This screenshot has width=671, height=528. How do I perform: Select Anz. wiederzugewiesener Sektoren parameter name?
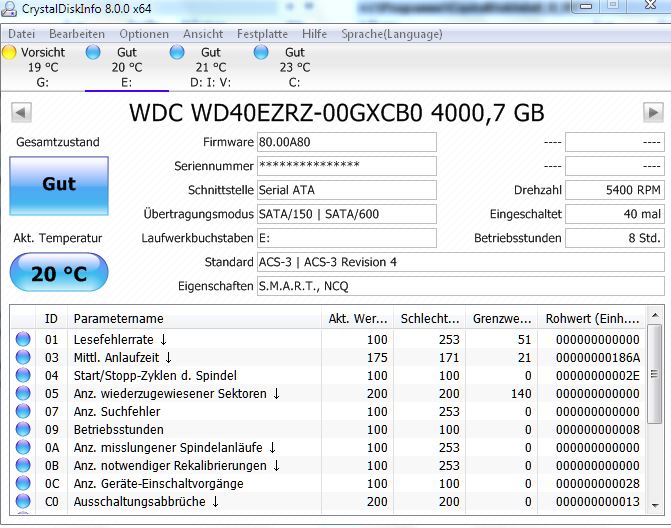pyautogui.click(x=177, y=393)
